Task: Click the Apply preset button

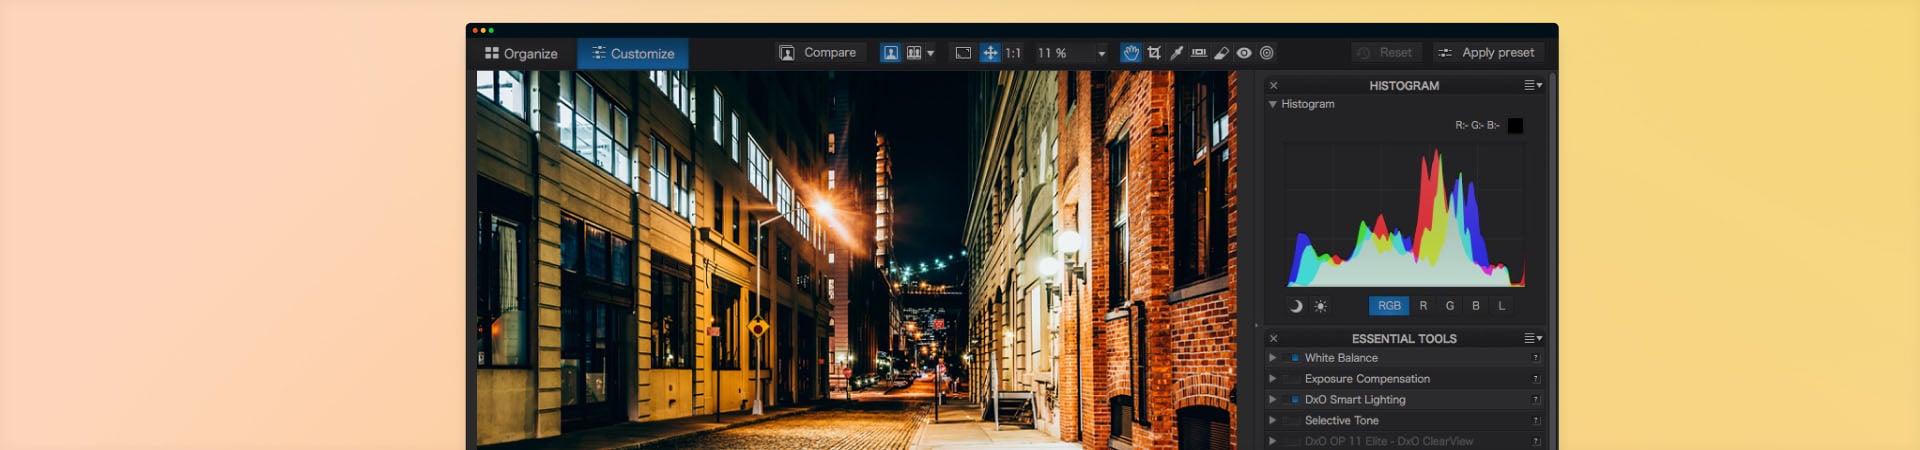Action: click(x=1488, y=53)
